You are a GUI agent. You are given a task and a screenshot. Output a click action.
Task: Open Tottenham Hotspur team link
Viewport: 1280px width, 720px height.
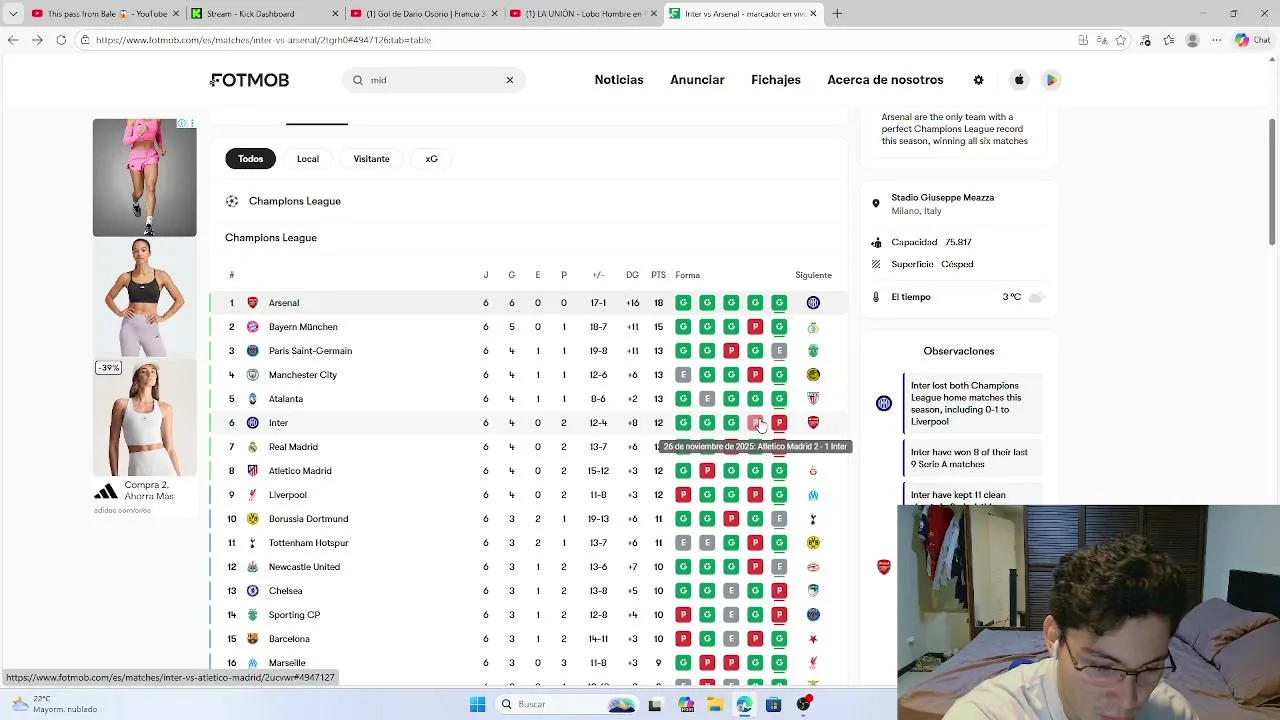(x=308, y=543)
